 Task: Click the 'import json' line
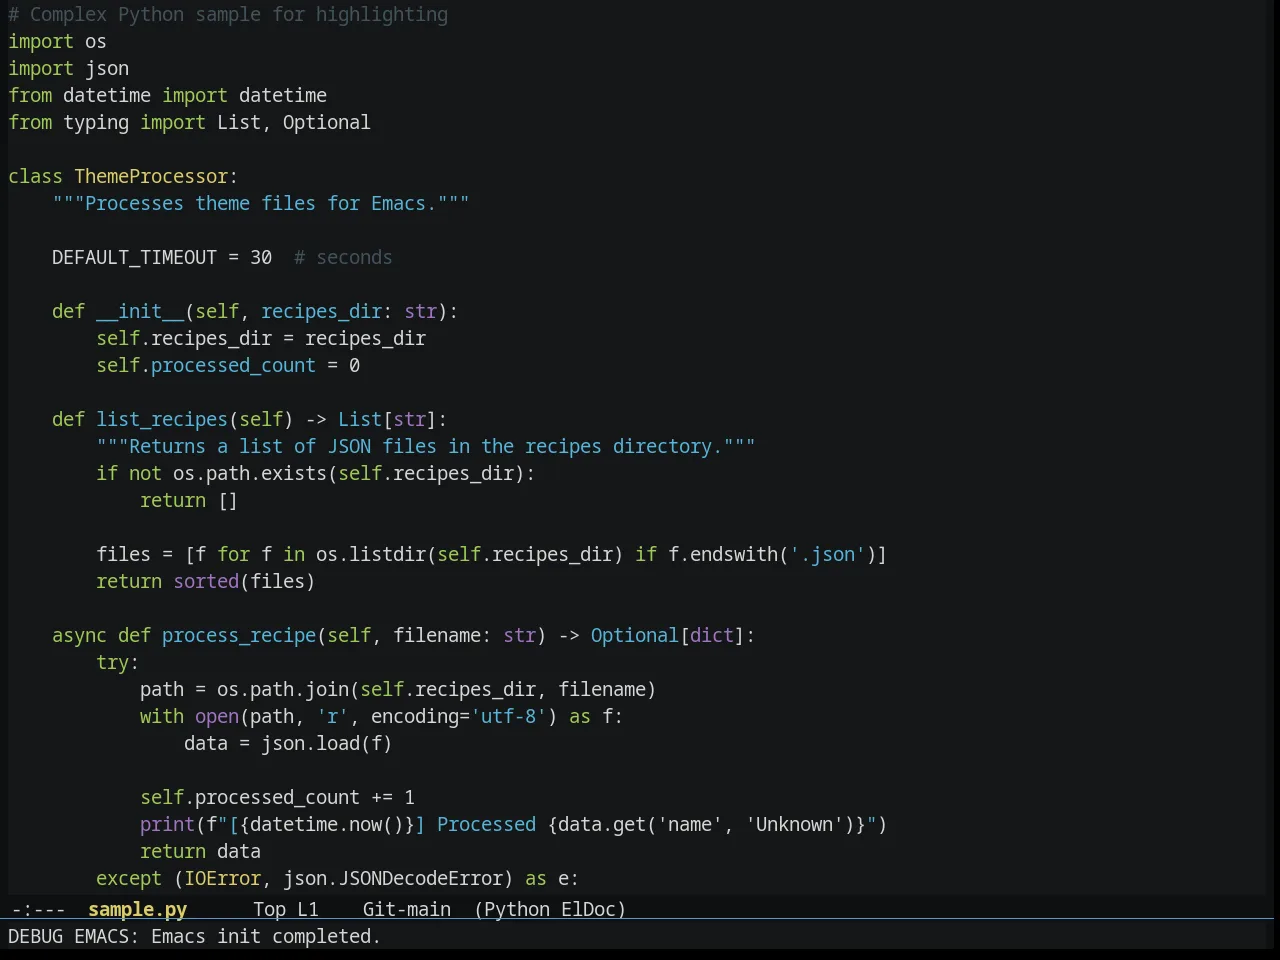68,68
